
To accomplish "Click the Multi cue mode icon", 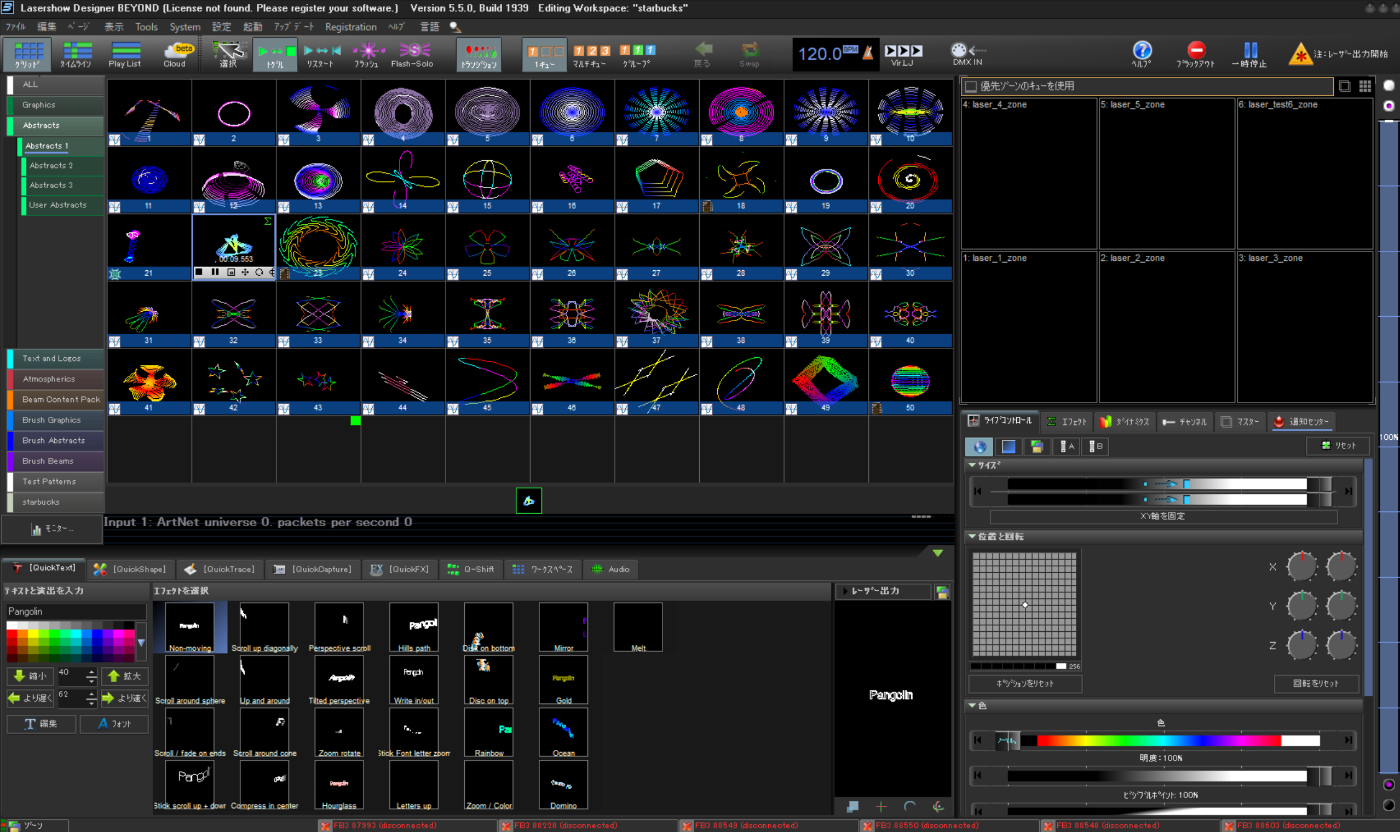I will [592, 54].
